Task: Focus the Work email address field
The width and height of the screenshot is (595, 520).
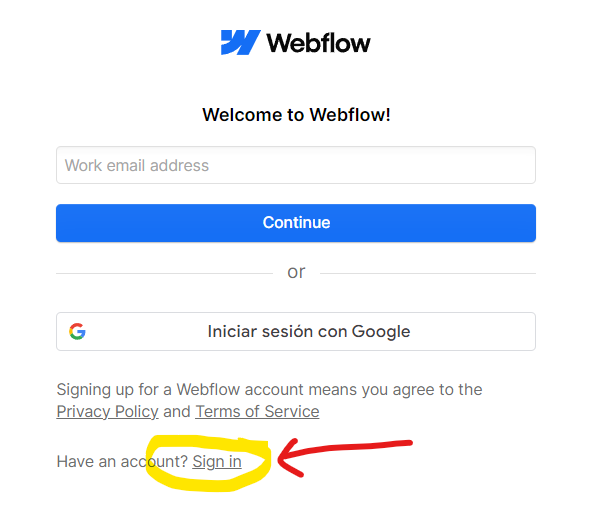Action: 296,165
